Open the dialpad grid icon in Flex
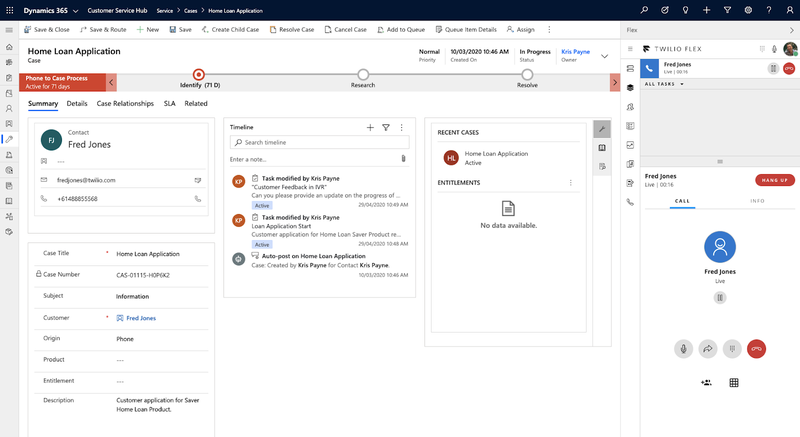The height and width of the screenshot is (437, 800). 733,382
